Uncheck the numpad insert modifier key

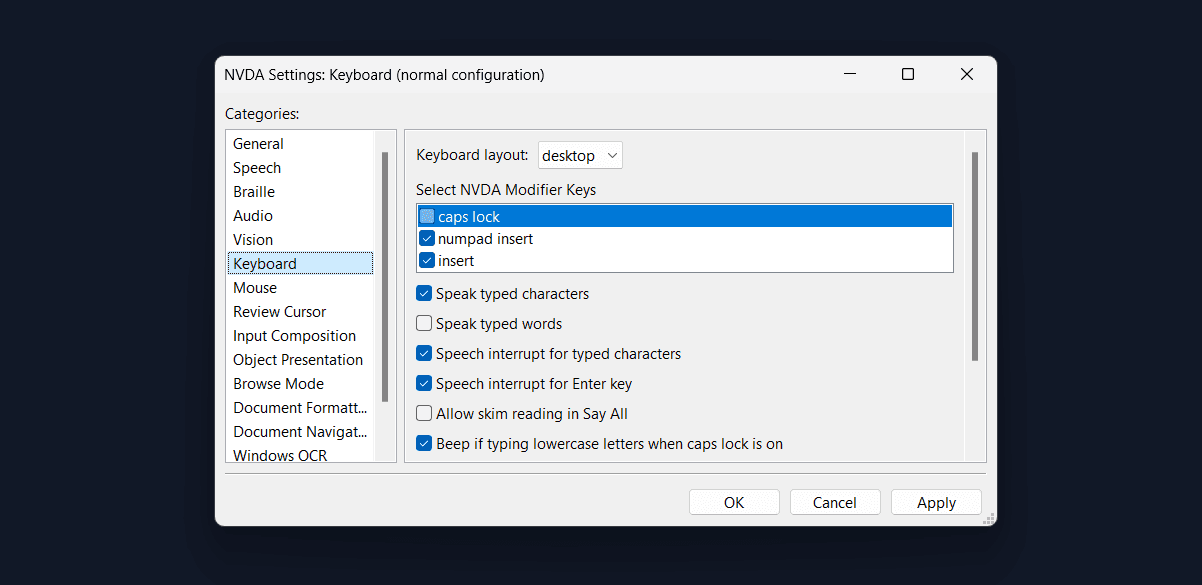point(427,238)
